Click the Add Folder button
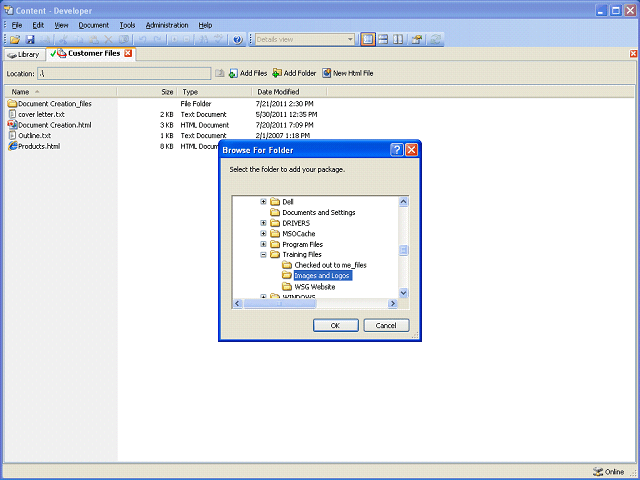Viewport: 640px width, 480px height. tap(294, 73)
